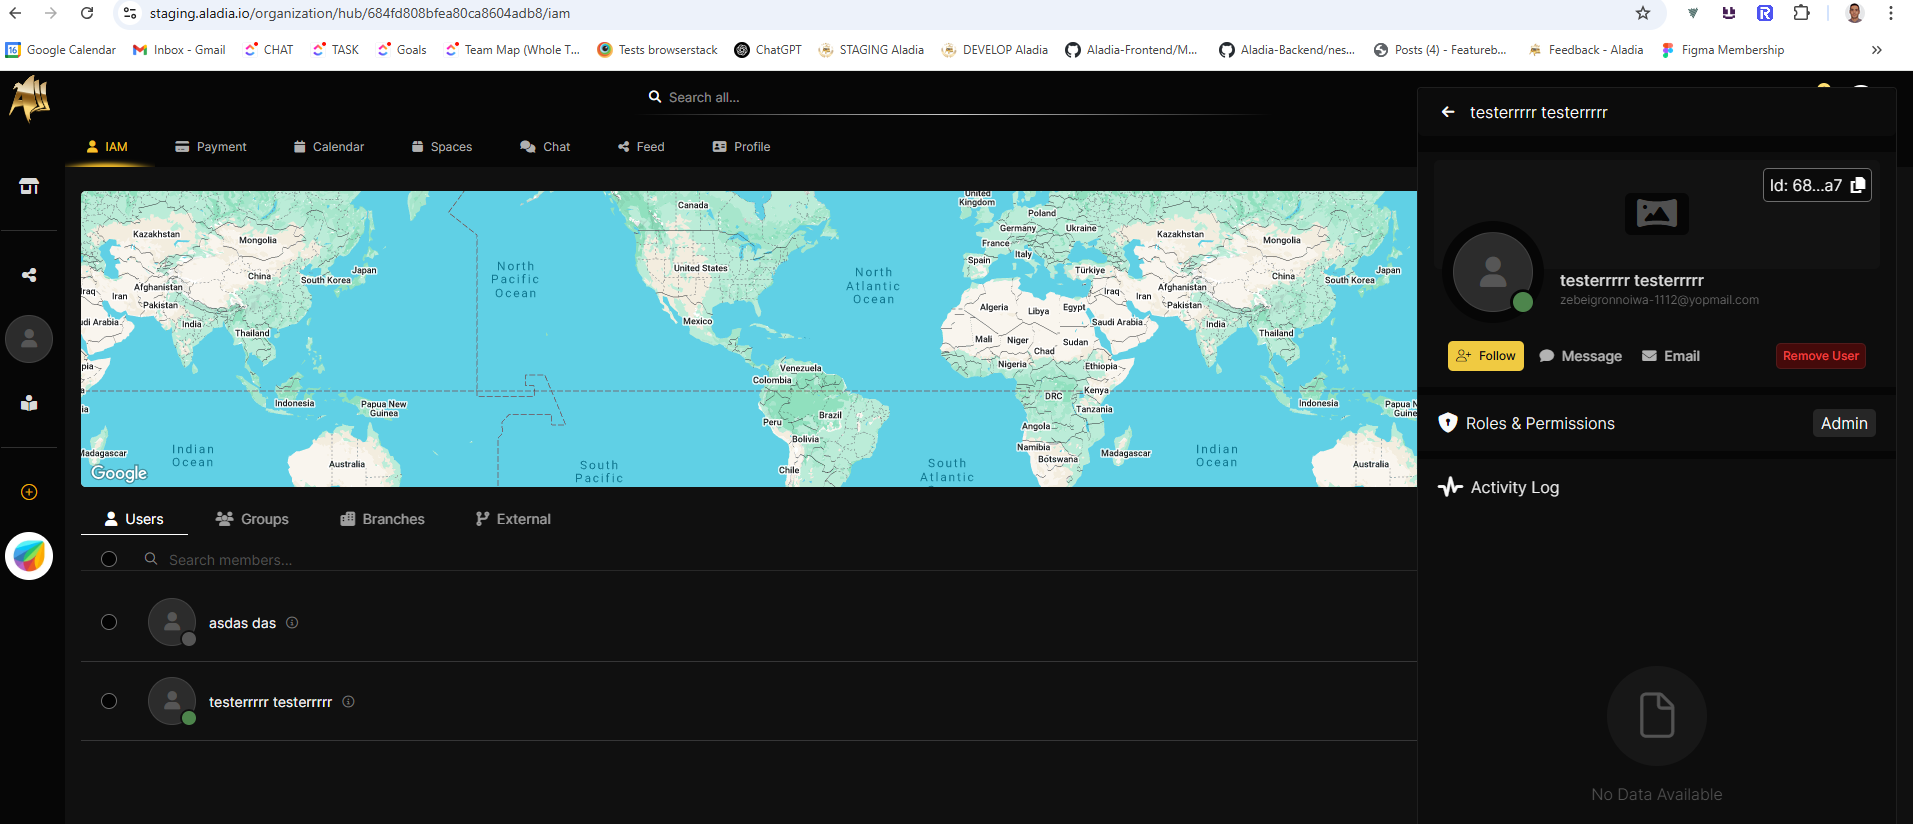
Task: Switch to the IAM tab
Action: (x=107, y=147)
